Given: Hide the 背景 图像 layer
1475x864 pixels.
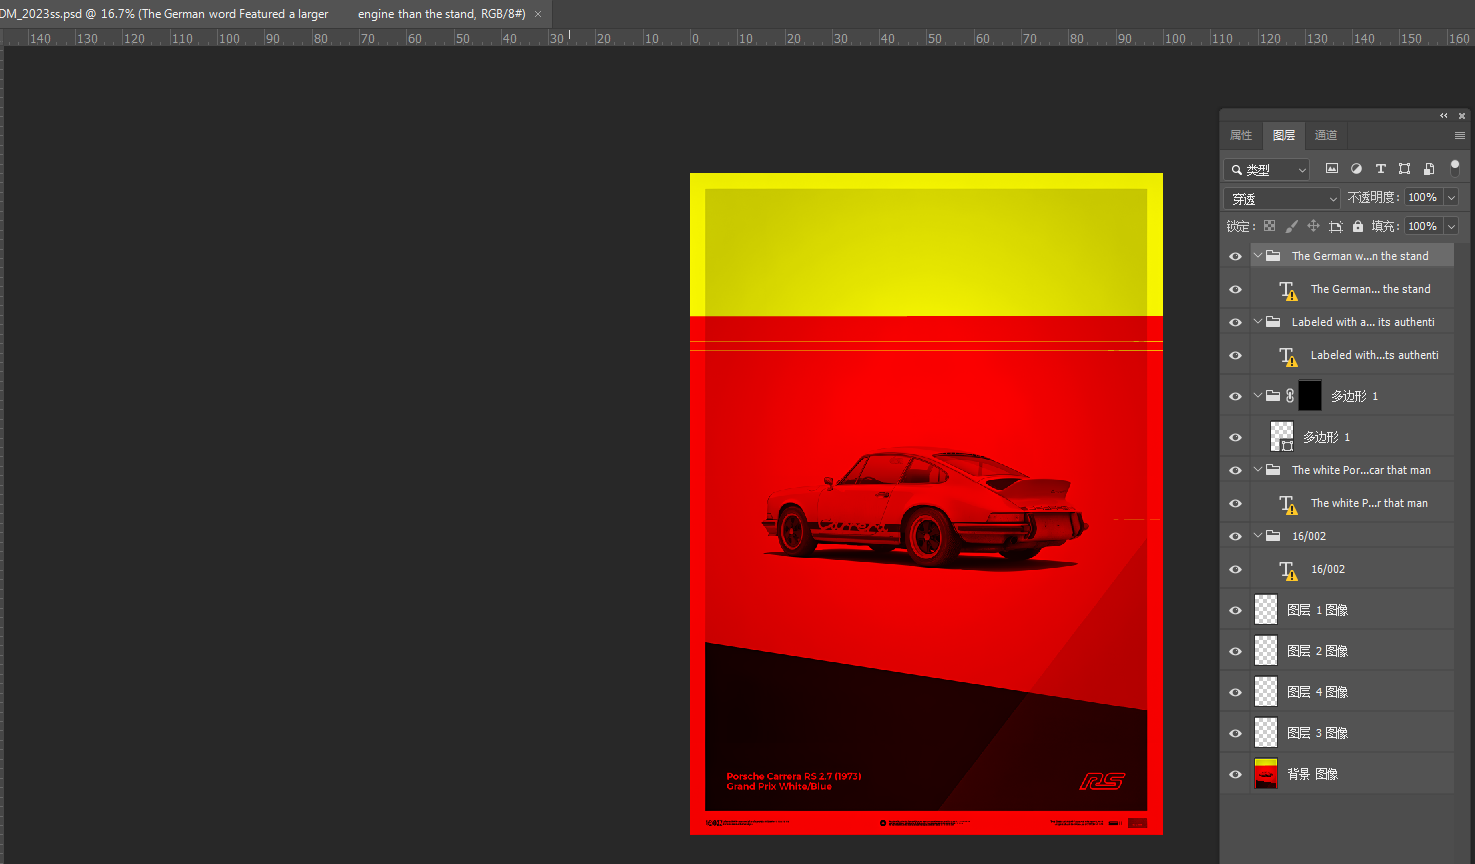Looking at the screenshot, I should [1235, 774].
